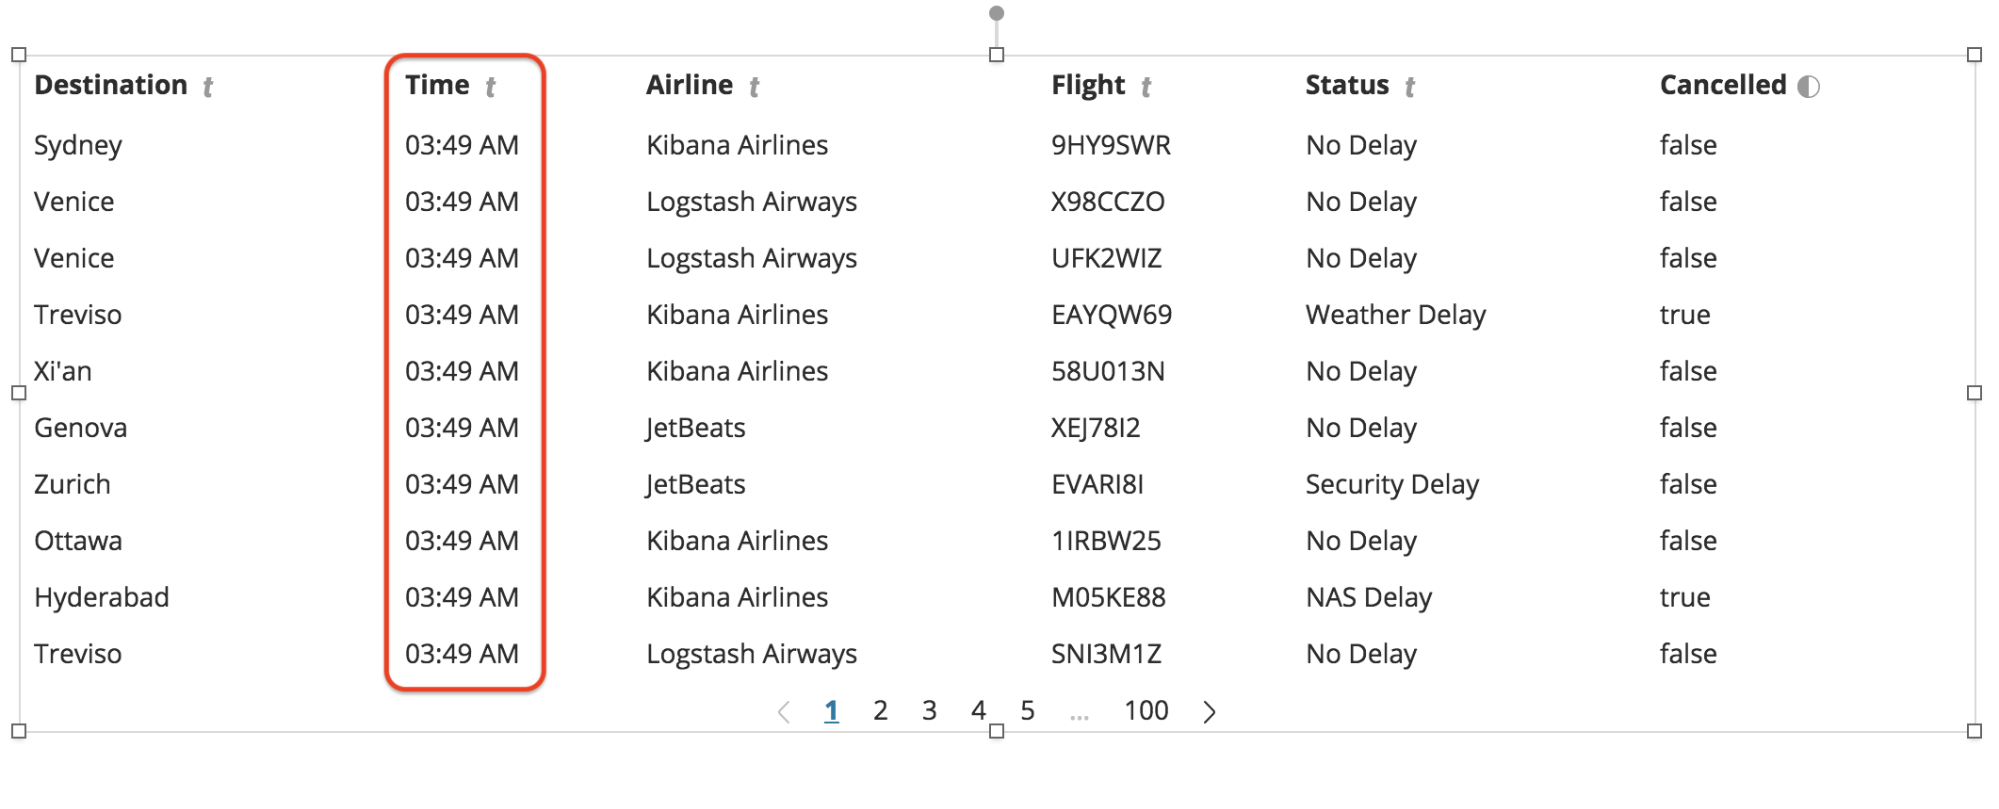1999x809 pixels.
Task: Go to next page with right chevron
Action: tap(1210, 711)
